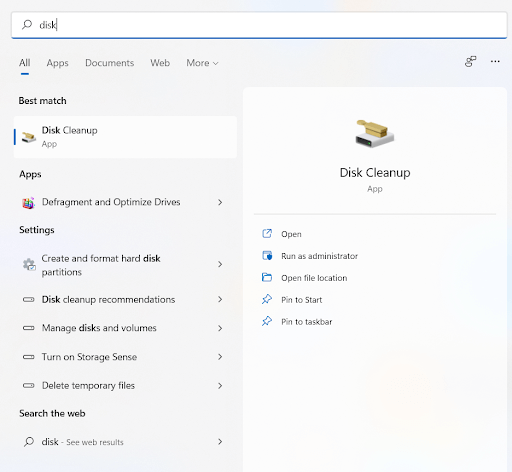Select the Web filter tab

[160, 63]
